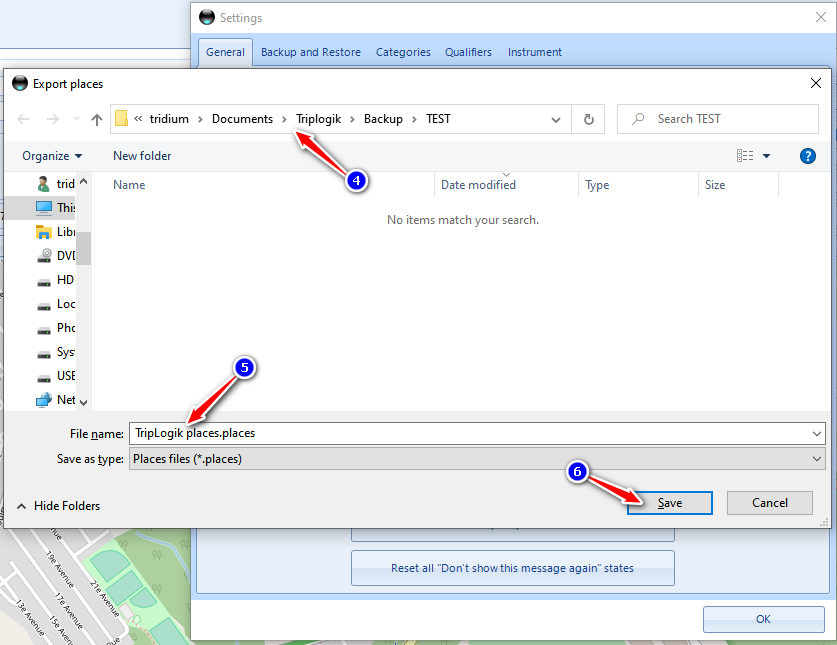Select Network in navigation tree

56,400
